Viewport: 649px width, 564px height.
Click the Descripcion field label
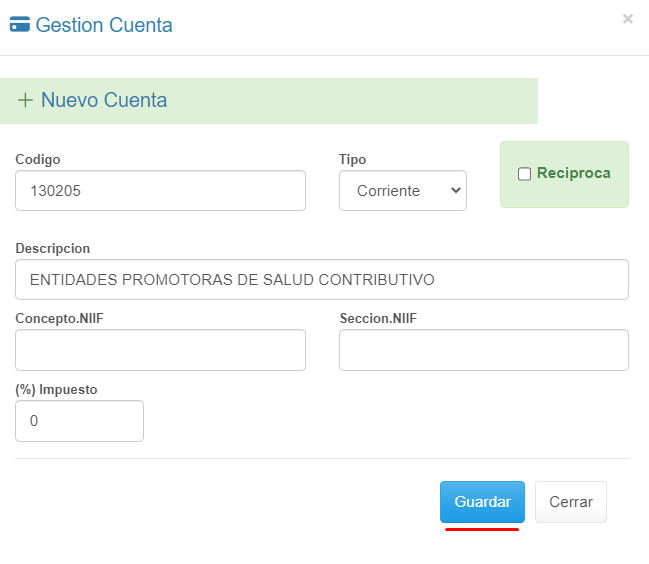(52, 248)
